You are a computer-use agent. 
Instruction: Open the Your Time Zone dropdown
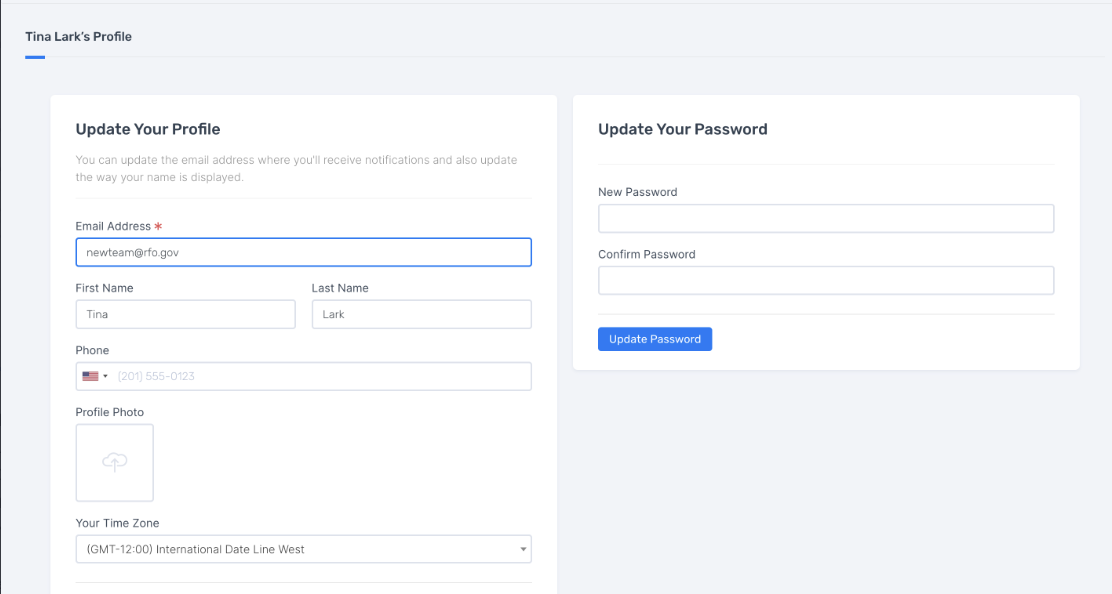[x=304, y=549]
